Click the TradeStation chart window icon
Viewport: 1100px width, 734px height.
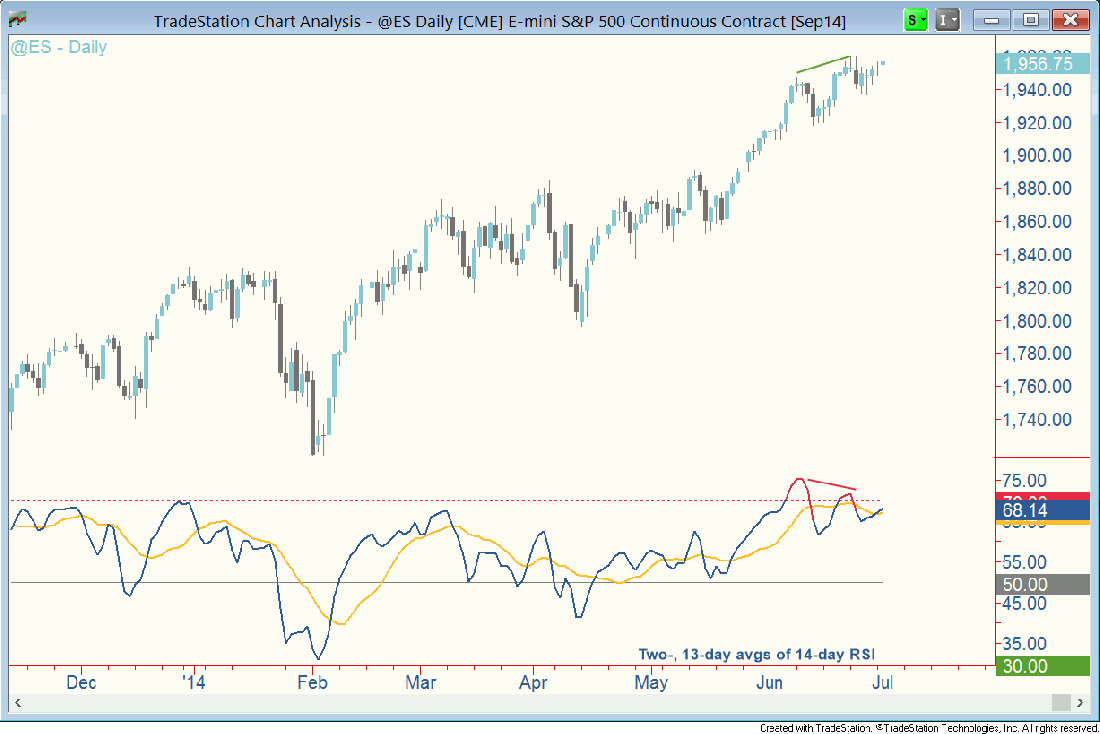17,20
